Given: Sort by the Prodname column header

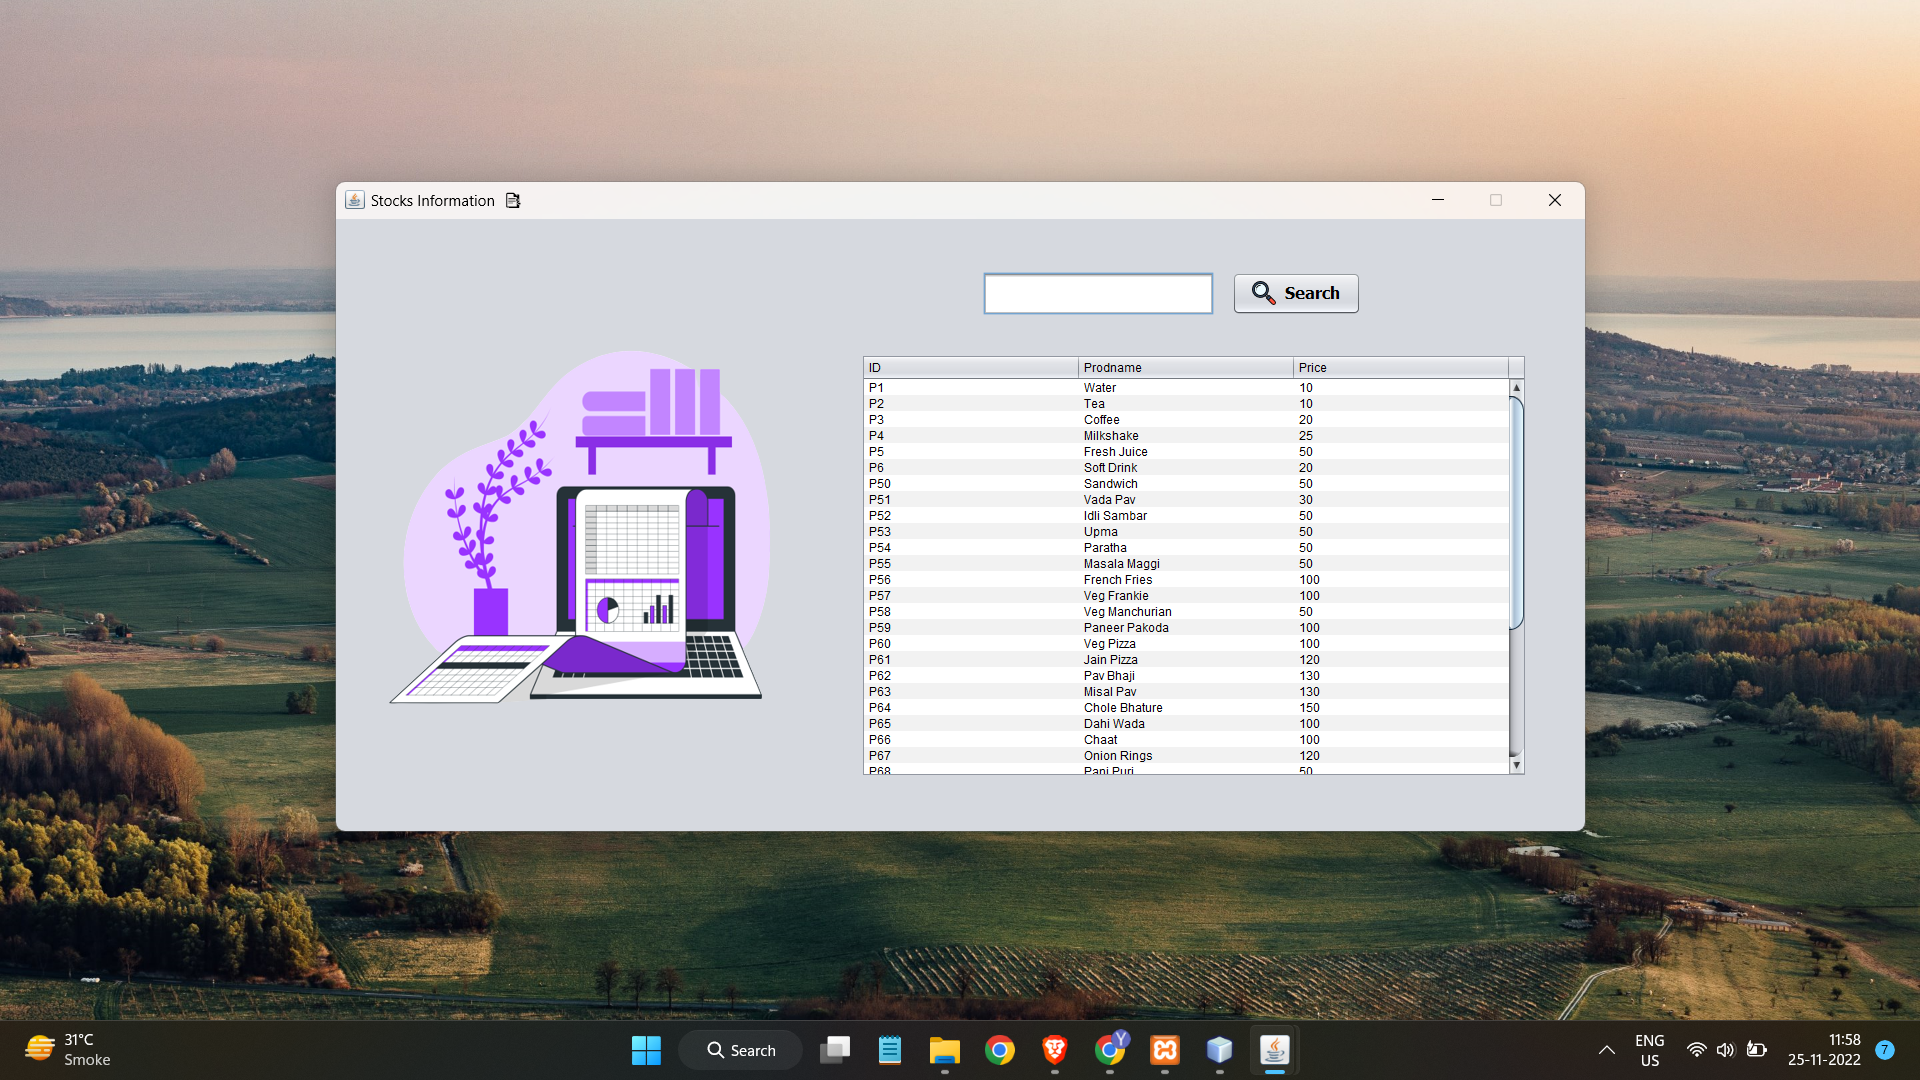Looking at the screenshot, I should [1185, 367].
